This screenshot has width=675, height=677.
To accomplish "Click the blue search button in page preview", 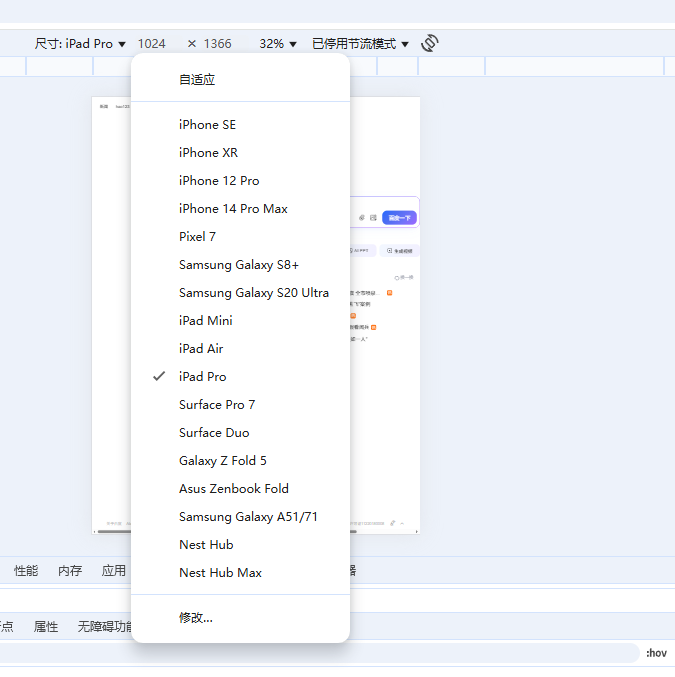I will tap(399, 218).
